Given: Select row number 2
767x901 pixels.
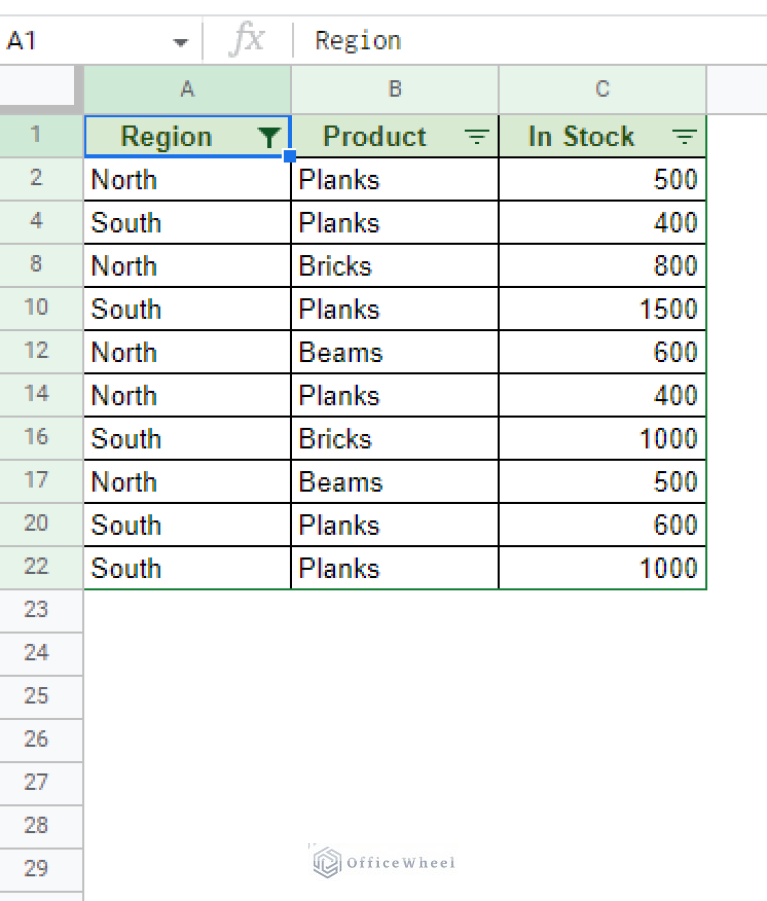Looking at the screenshot, I should click(40, 179).
